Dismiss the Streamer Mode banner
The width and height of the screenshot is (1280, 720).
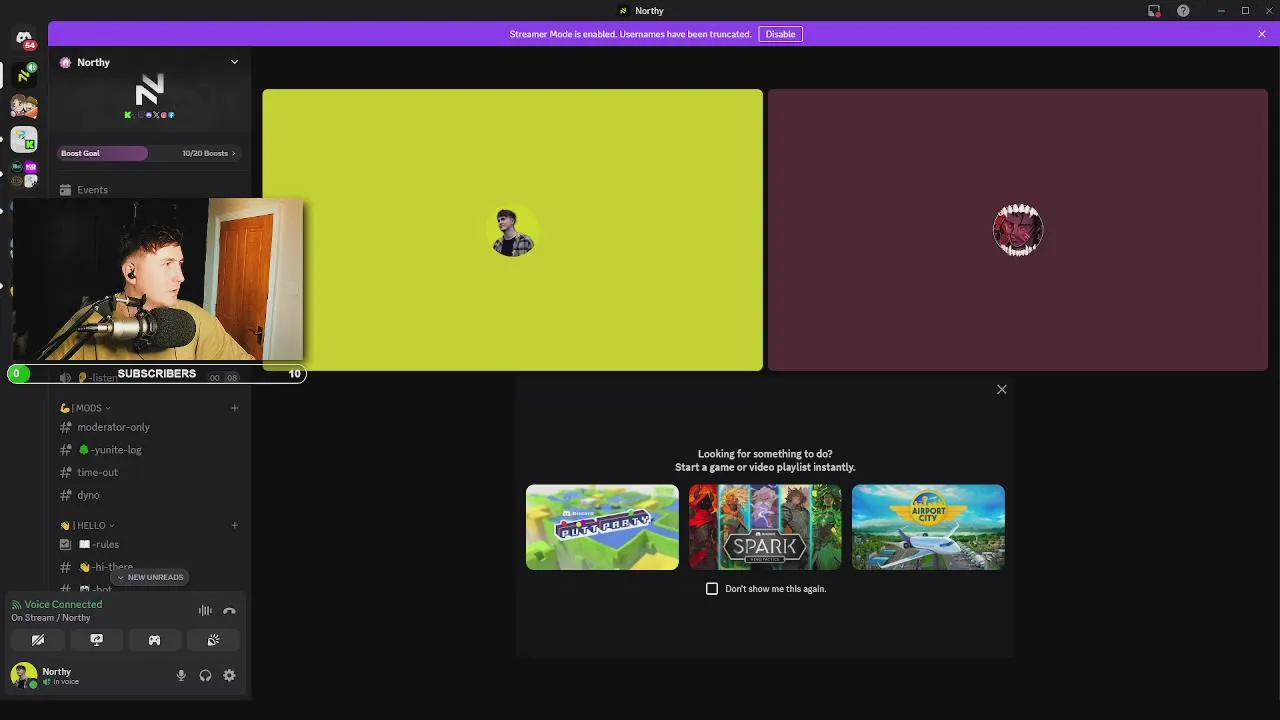(1262, 34)
